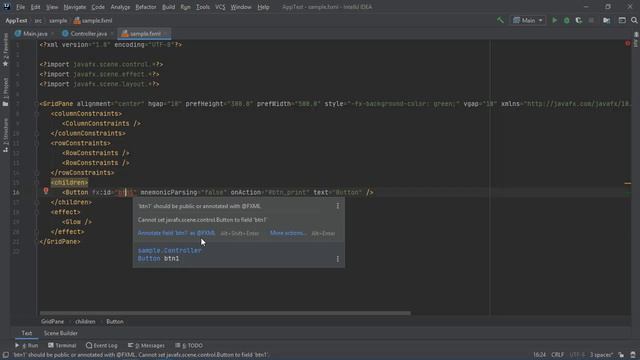Open Project Structure icon in toolbar
Screen dimensions: 640x360
tap(607, 20)
